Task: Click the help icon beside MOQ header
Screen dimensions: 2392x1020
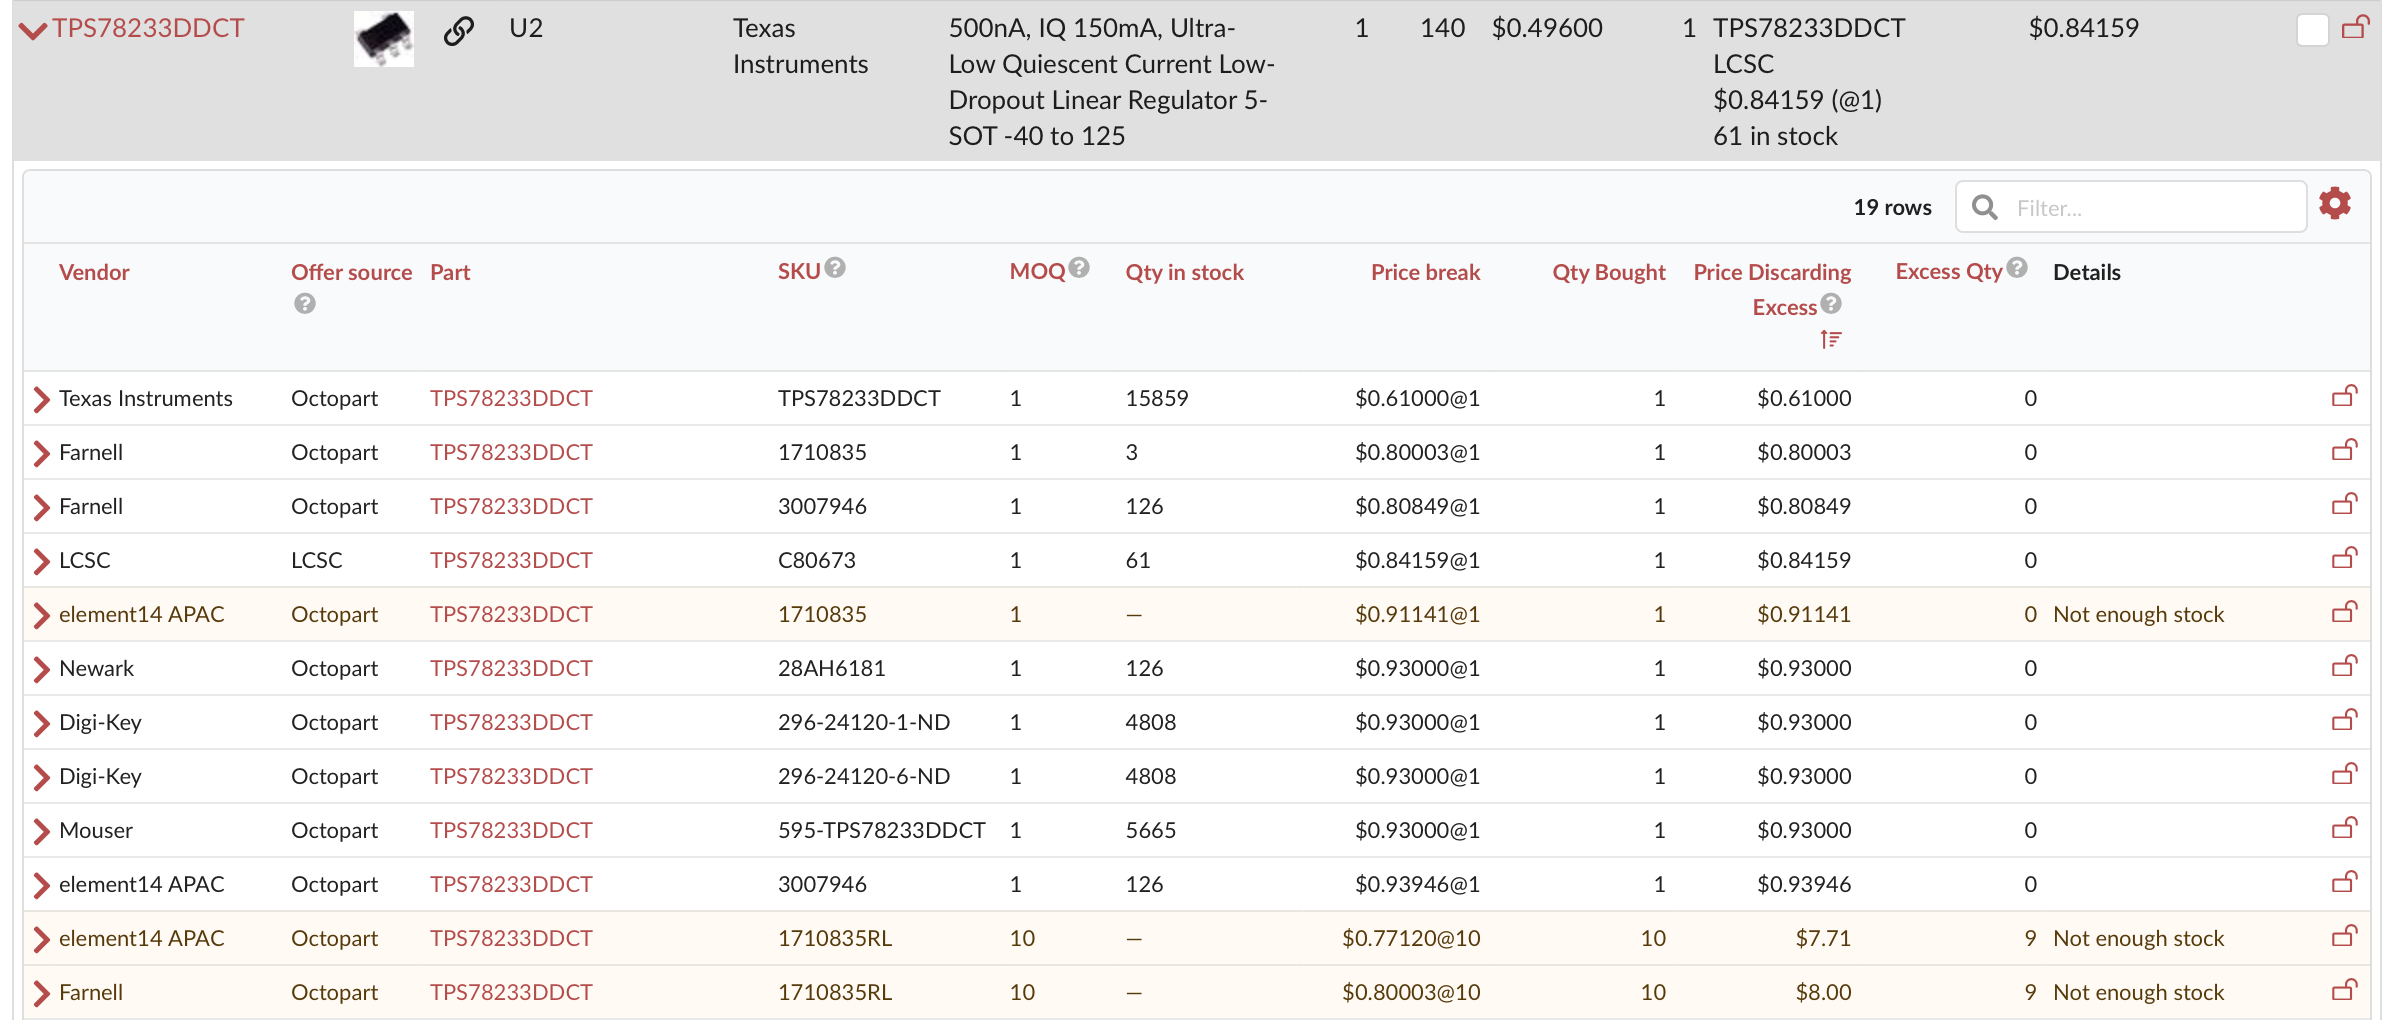Action: coord(1078,268)
